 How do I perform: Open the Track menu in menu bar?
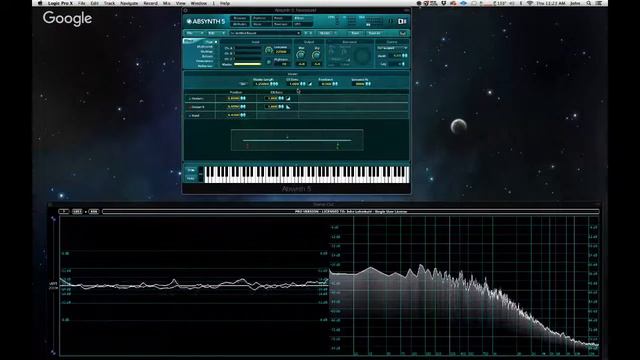click(109, 3)
